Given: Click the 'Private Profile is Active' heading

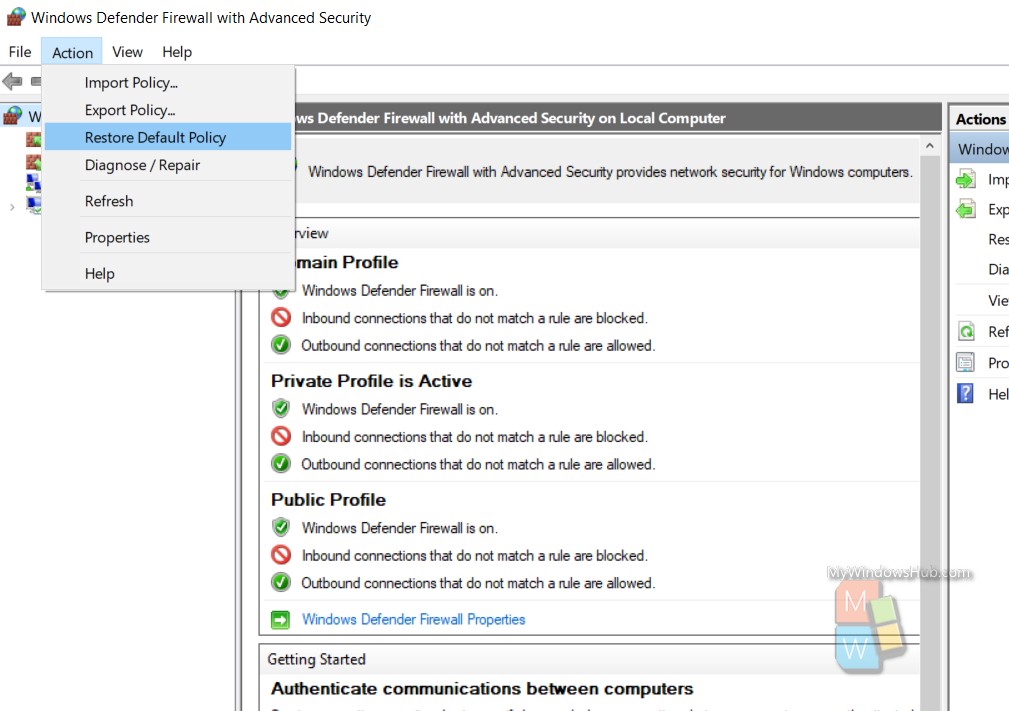Looking at the screenshot, I should 371,381.
